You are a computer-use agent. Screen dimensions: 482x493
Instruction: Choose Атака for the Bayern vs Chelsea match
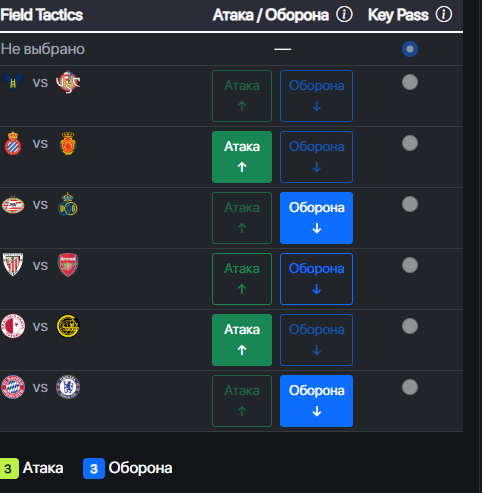242,401
